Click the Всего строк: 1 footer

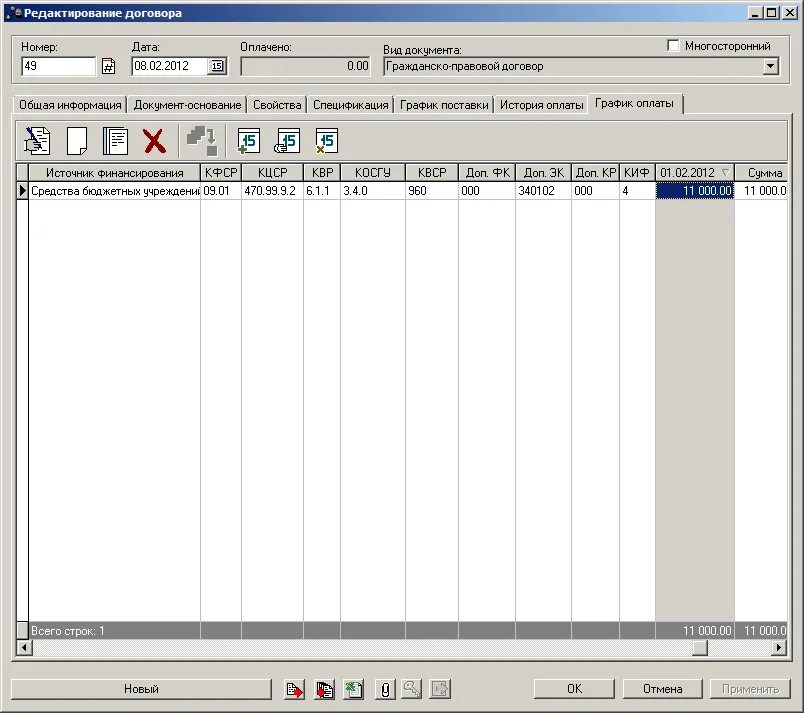[x=67, y=630]
